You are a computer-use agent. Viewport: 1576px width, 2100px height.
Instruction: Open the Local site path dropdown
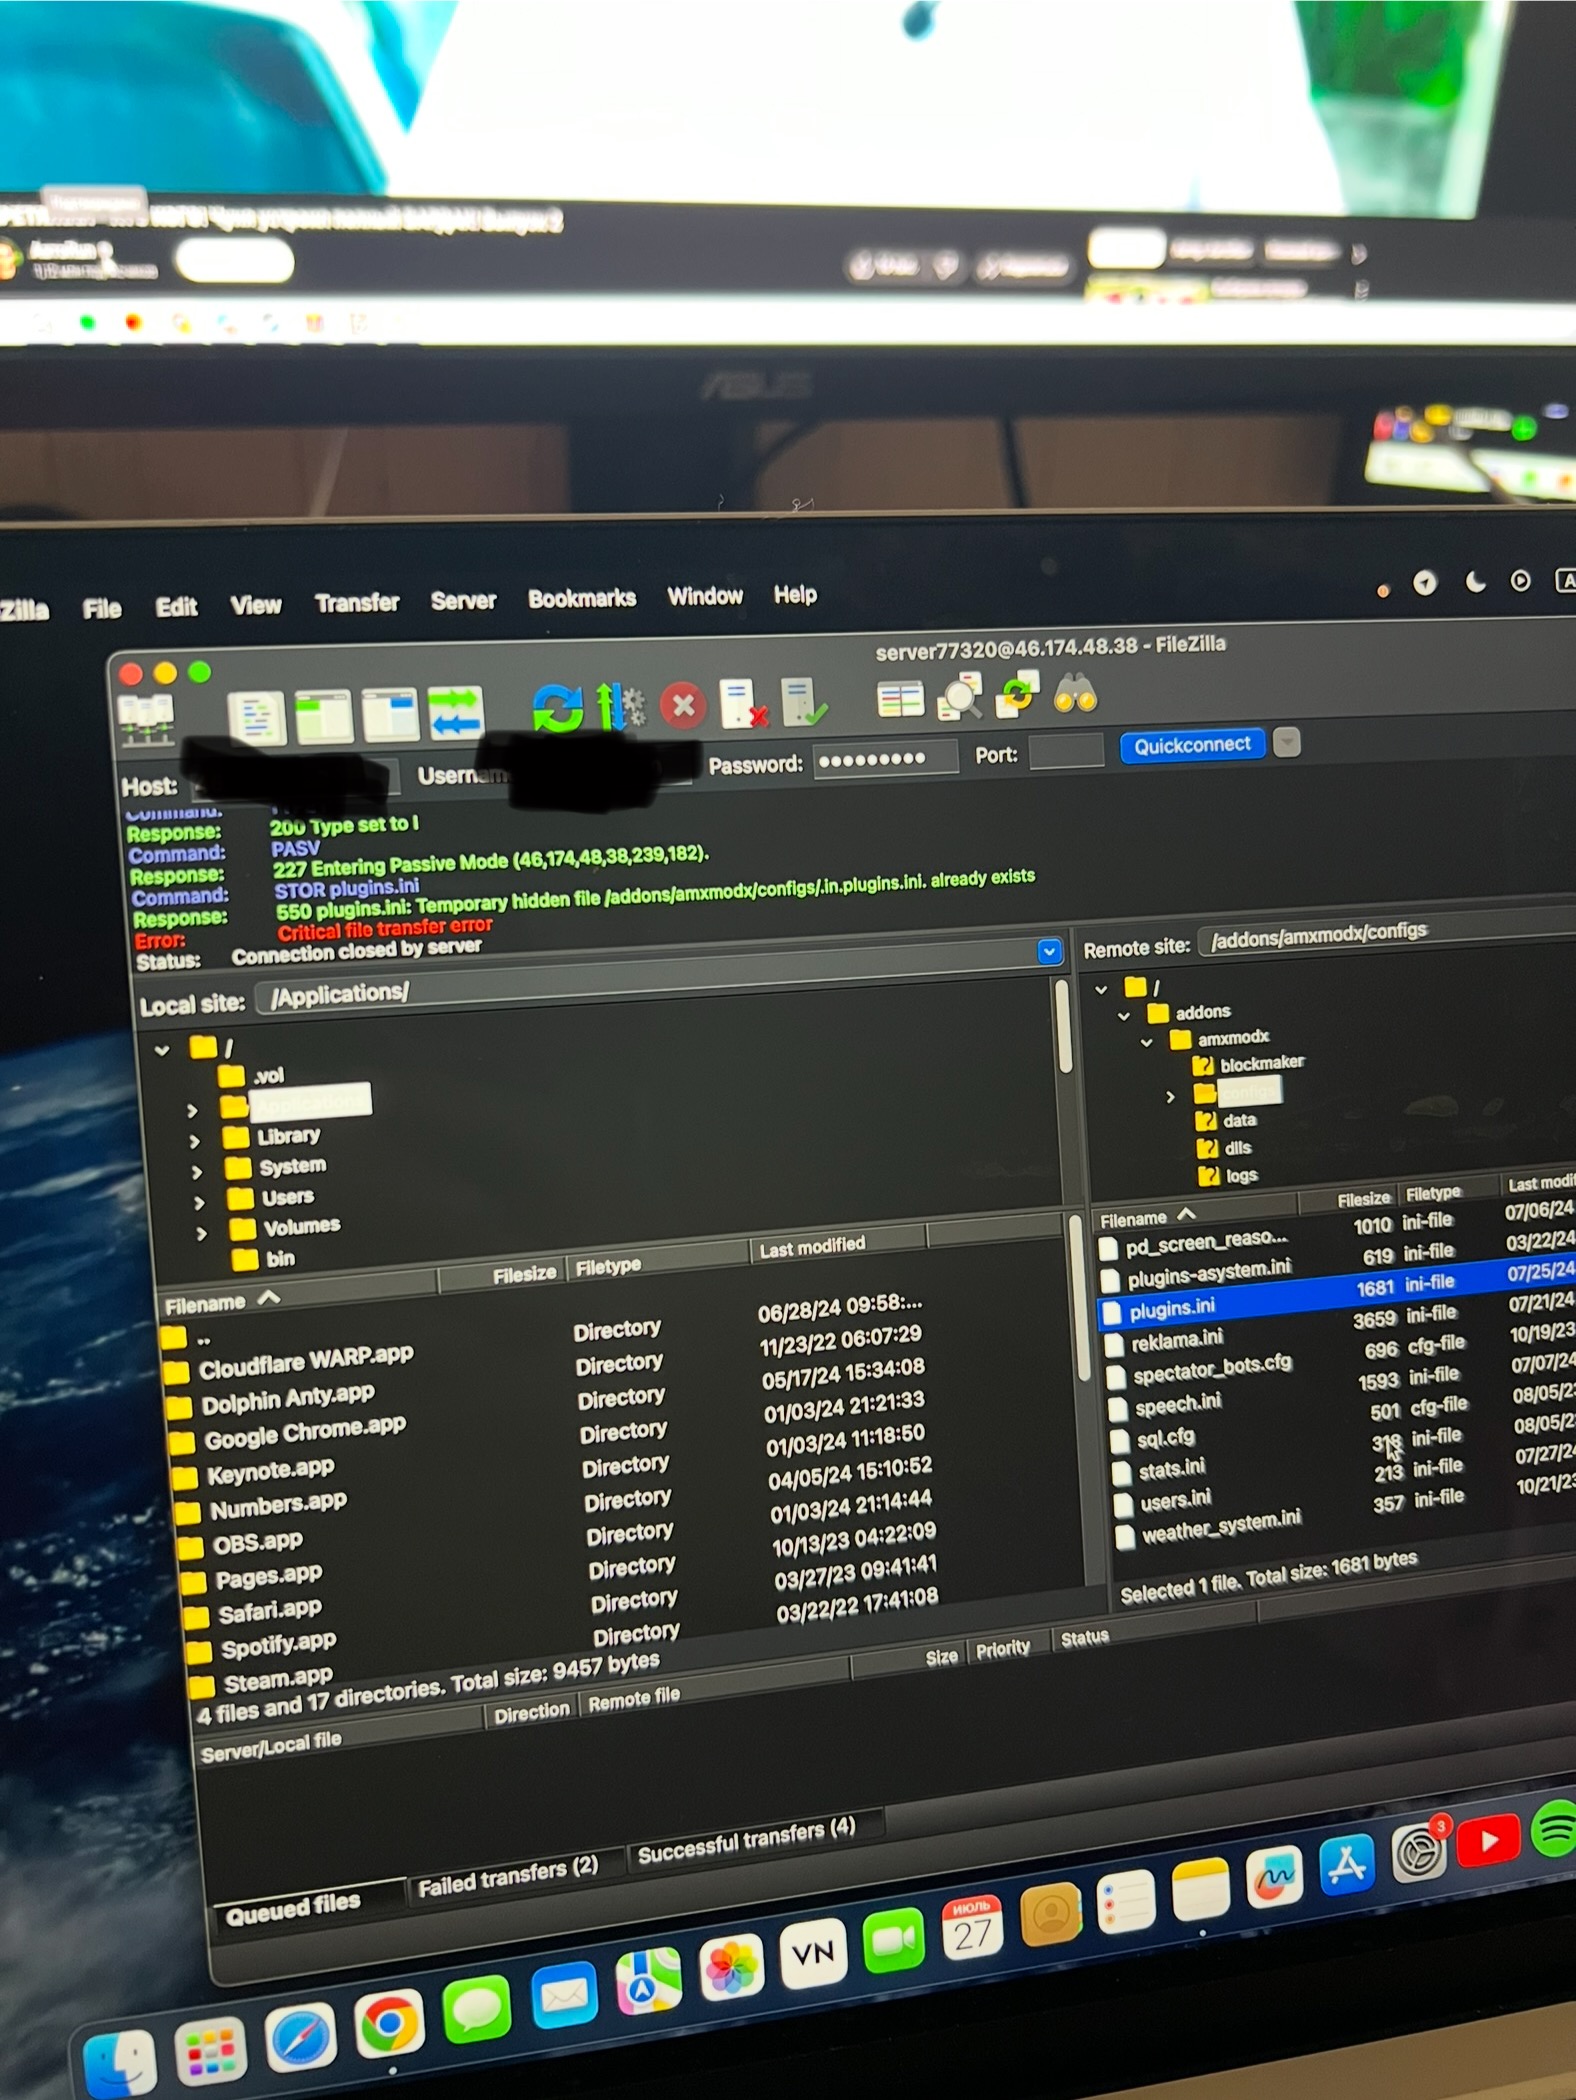coord(1049,951)
